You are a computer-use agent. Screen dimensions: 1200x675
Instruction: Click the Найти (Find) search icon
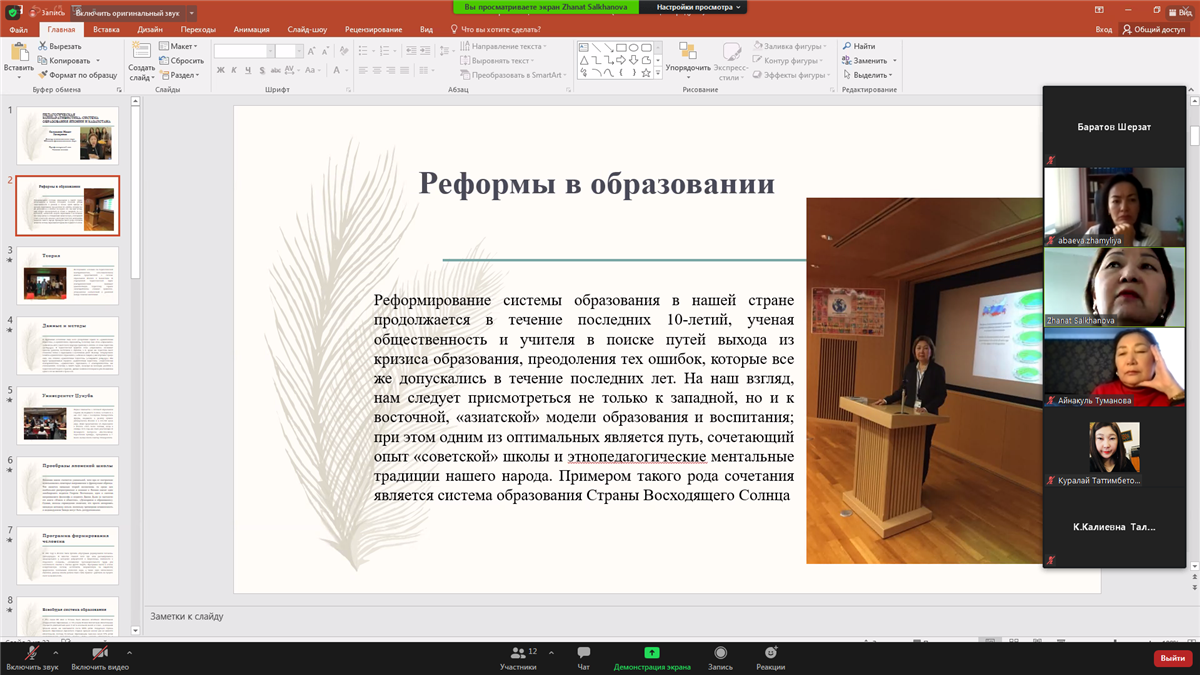click(847, 46)
